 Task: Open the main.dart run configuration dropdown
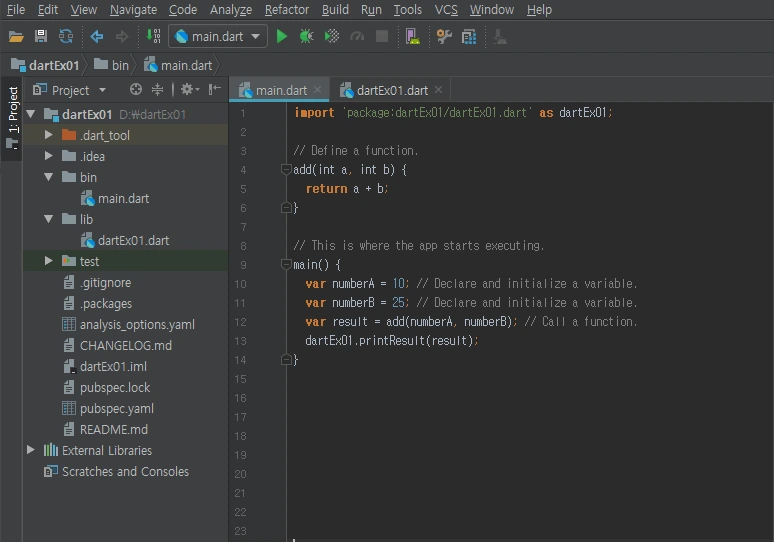pos(217,37)
